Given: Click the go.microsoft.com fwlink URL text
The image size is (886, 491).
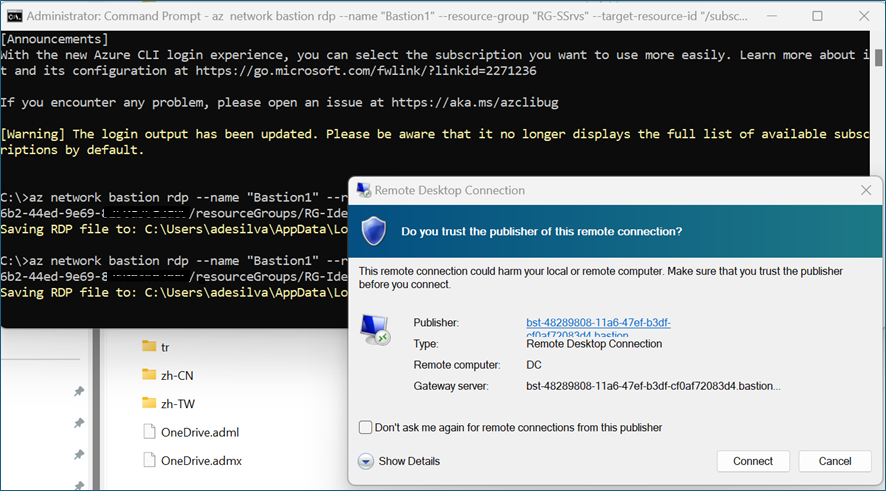Looking at the screenshot, I should [366, 71].
